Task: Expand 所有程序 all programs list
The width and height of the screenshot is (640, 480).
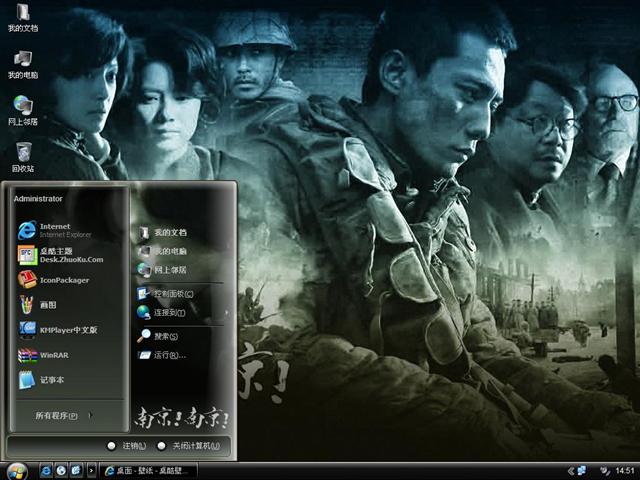Action: tap(64, 416)
